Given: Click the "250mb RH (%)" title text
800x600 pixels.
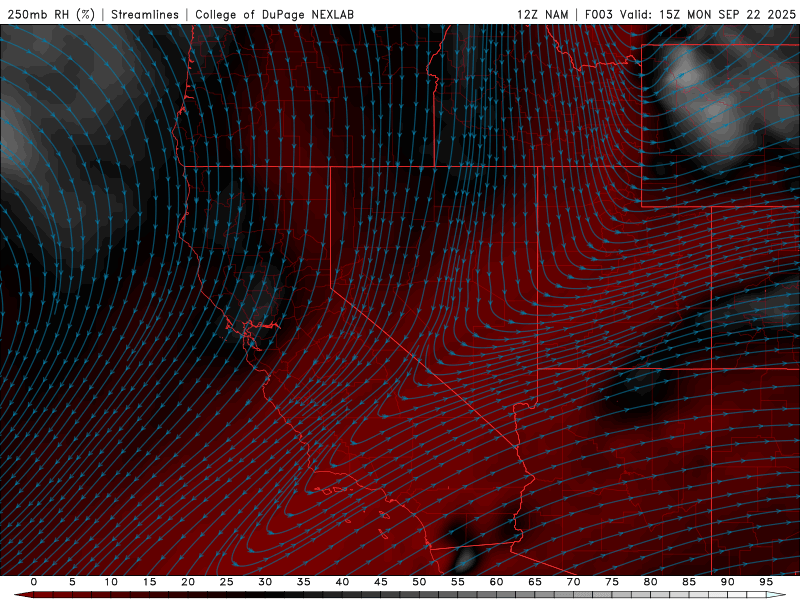Looking at the screenshot, I should (51, 14).
